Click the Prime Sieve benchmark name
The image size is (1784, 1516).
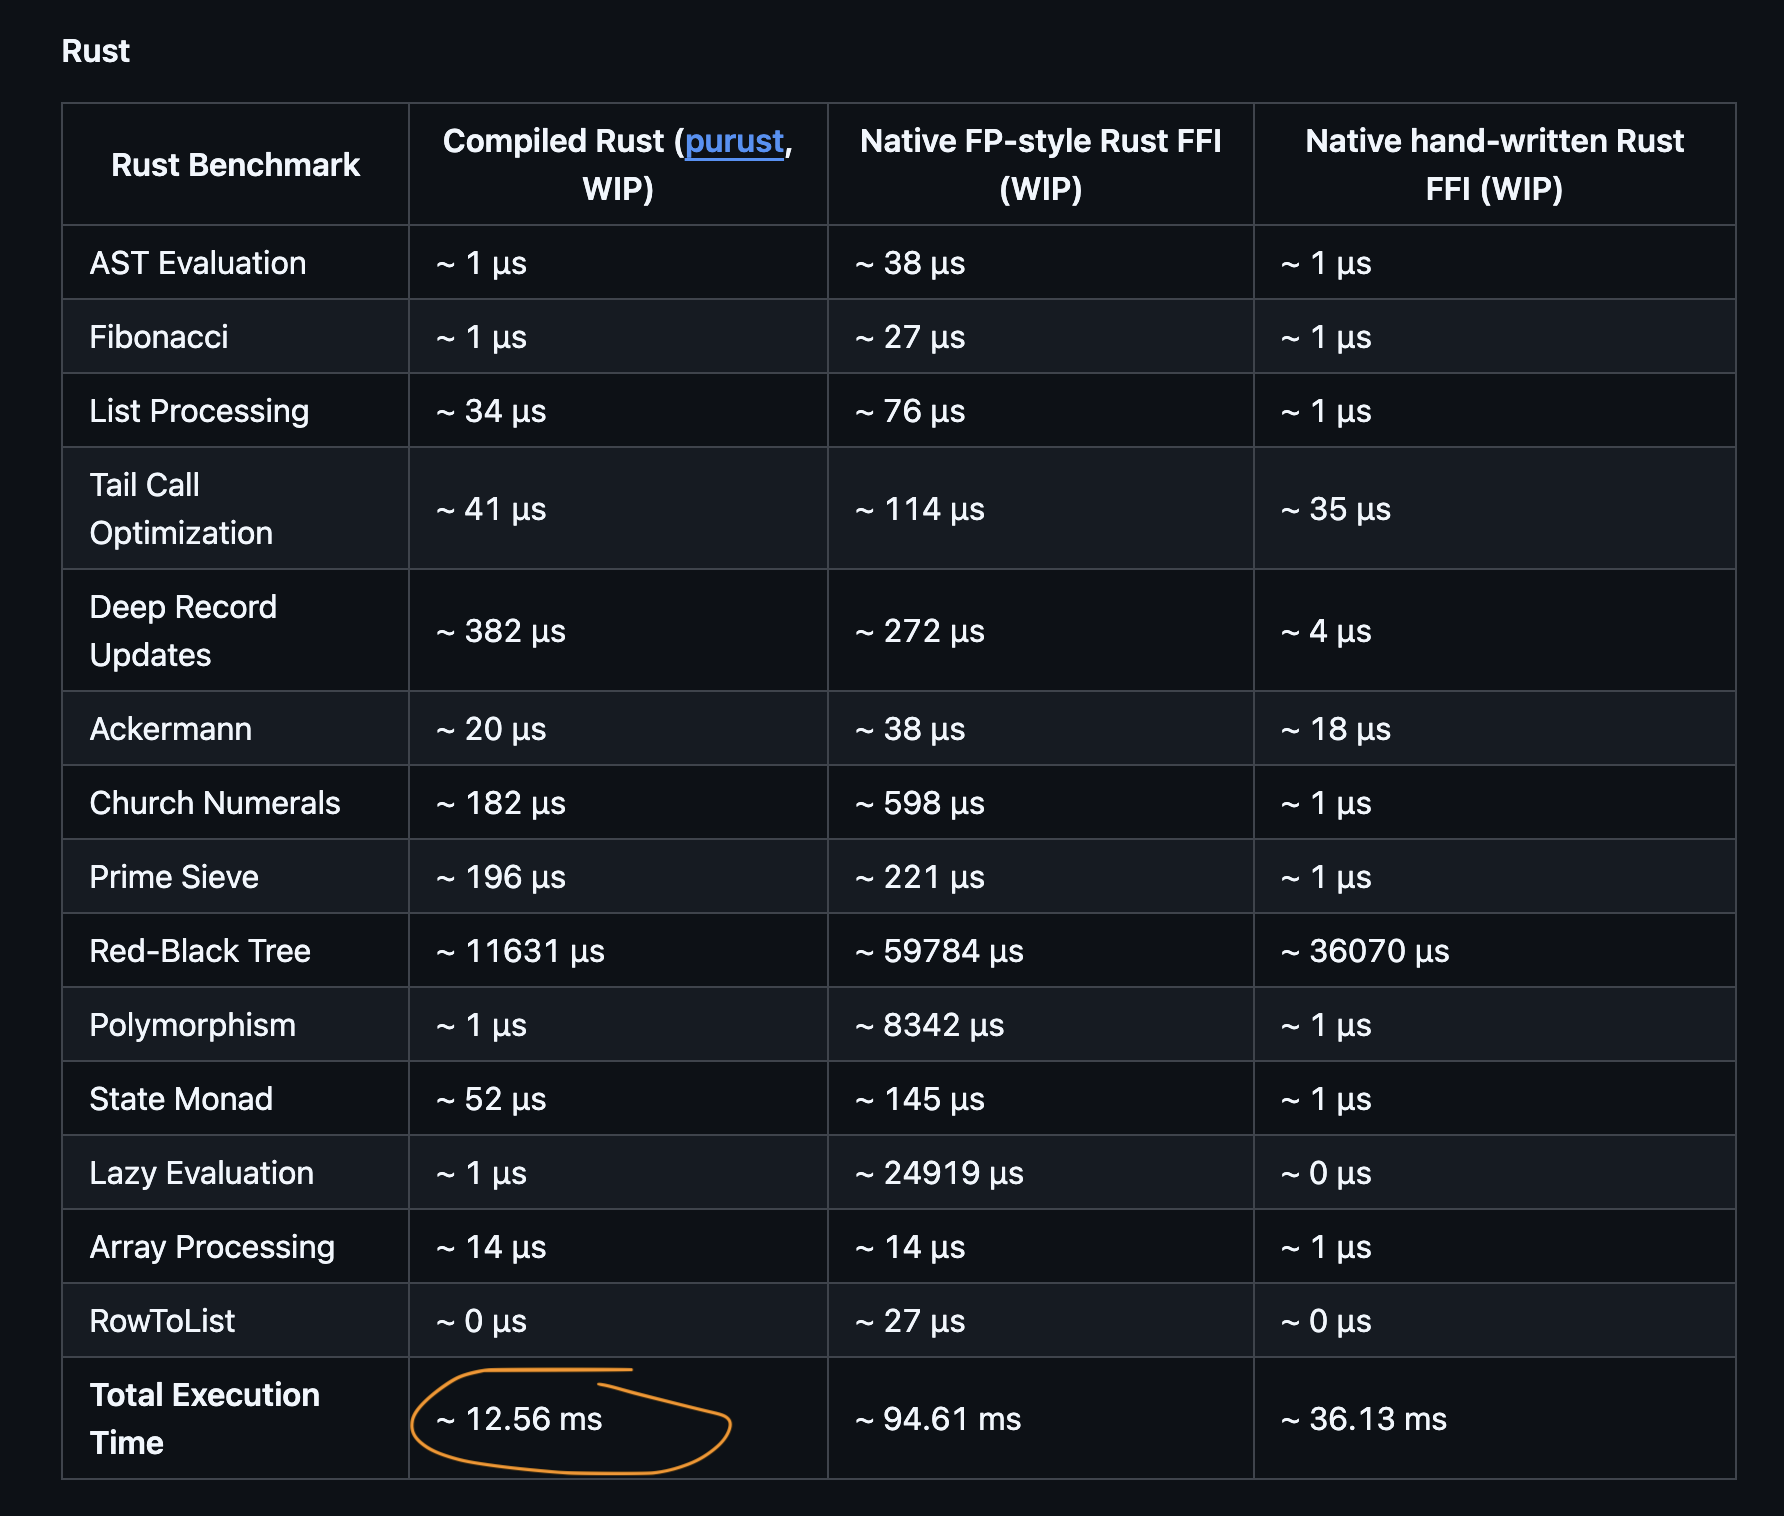(174, 877)
